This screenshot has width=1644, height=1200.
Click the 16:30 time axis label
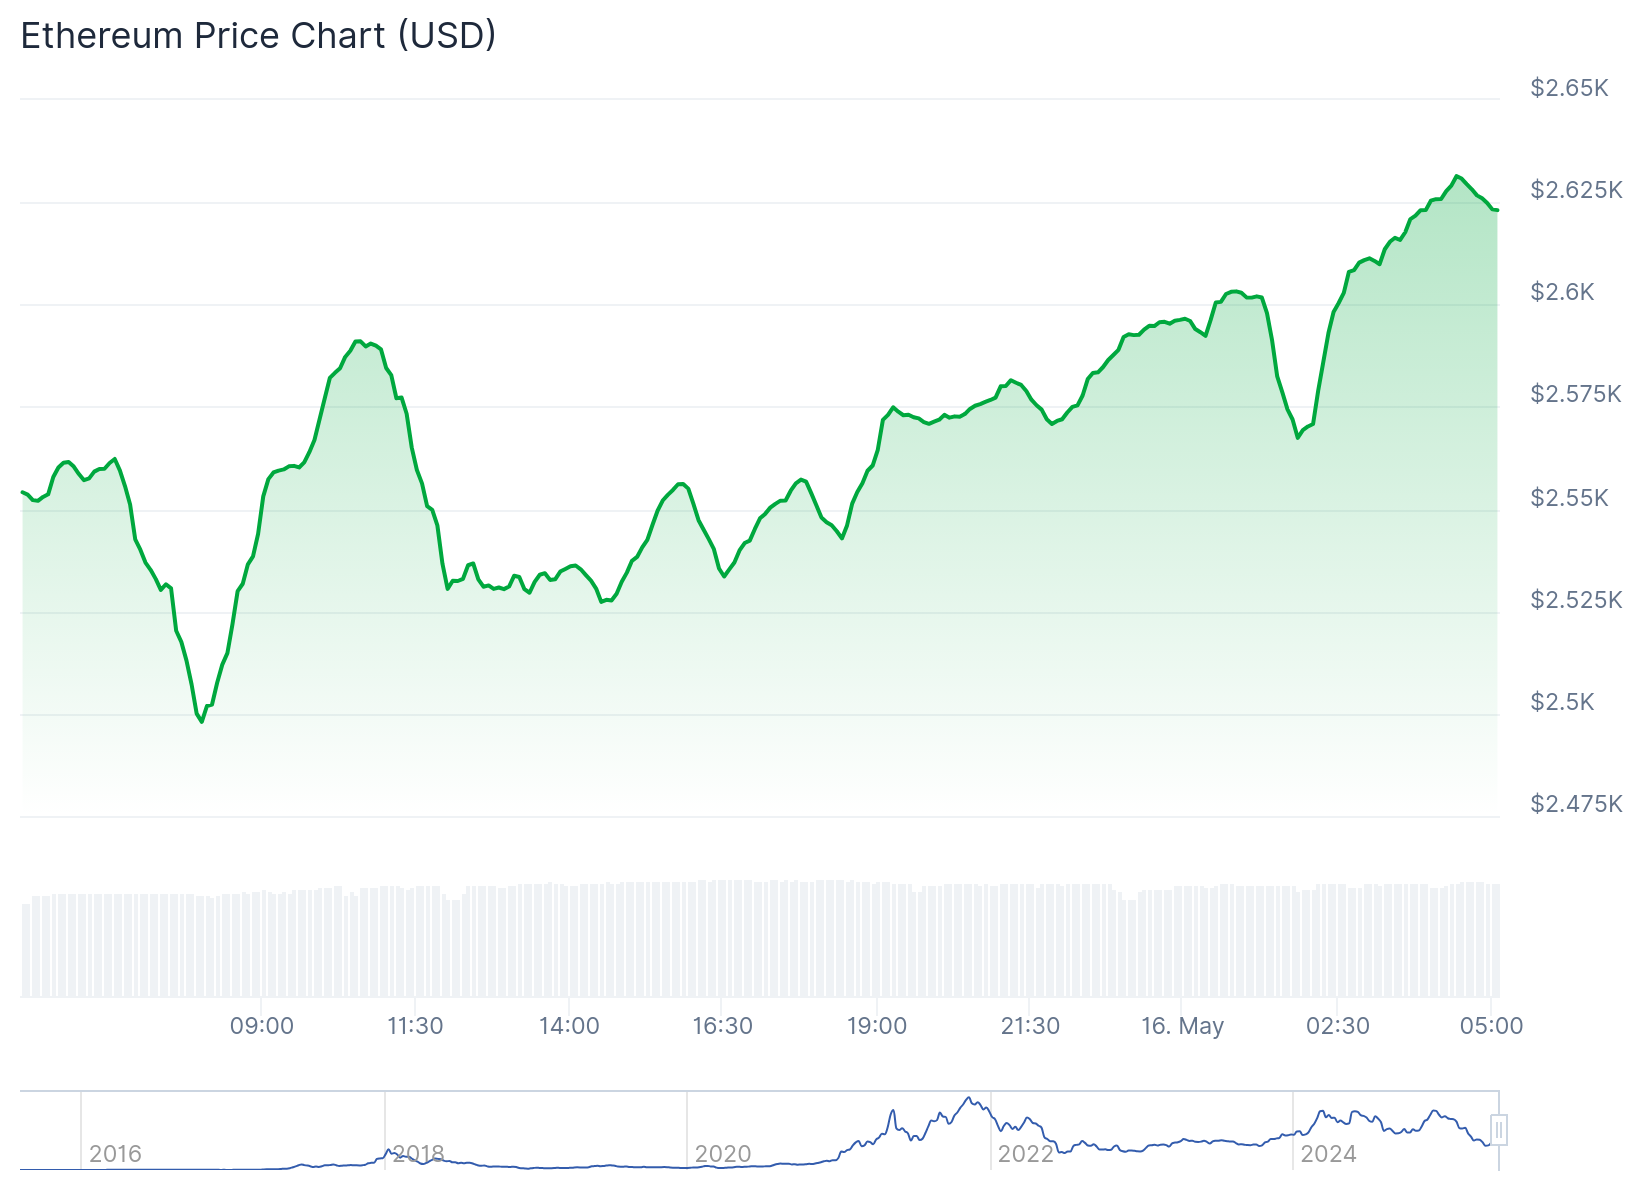[723, 1026]
